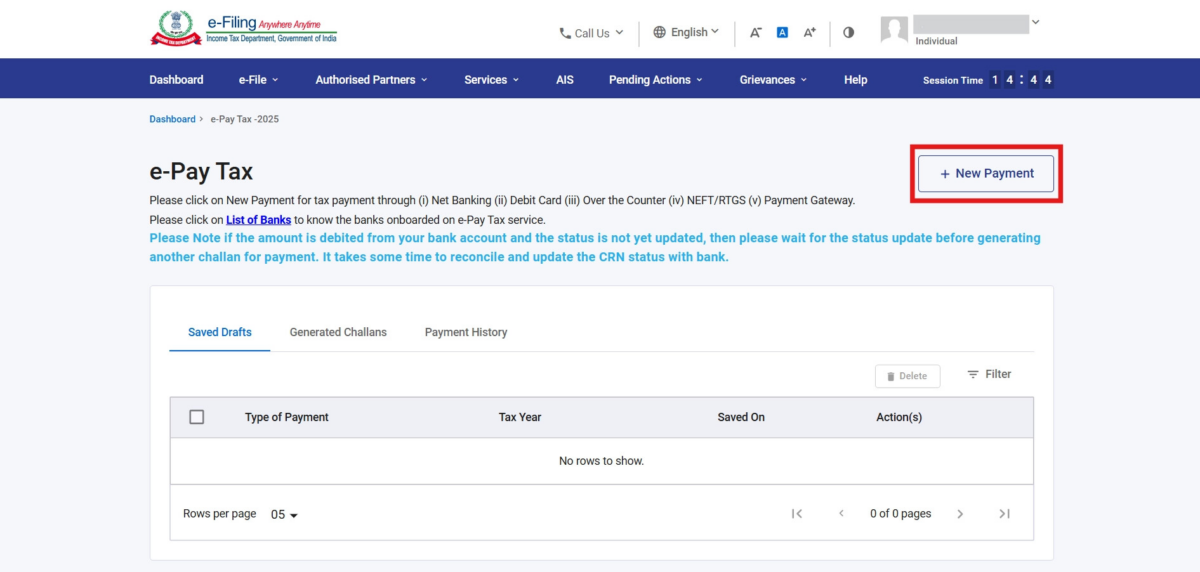Open the List of Banks link
The height and width of the screenshot is (572, 1200).
258,220
